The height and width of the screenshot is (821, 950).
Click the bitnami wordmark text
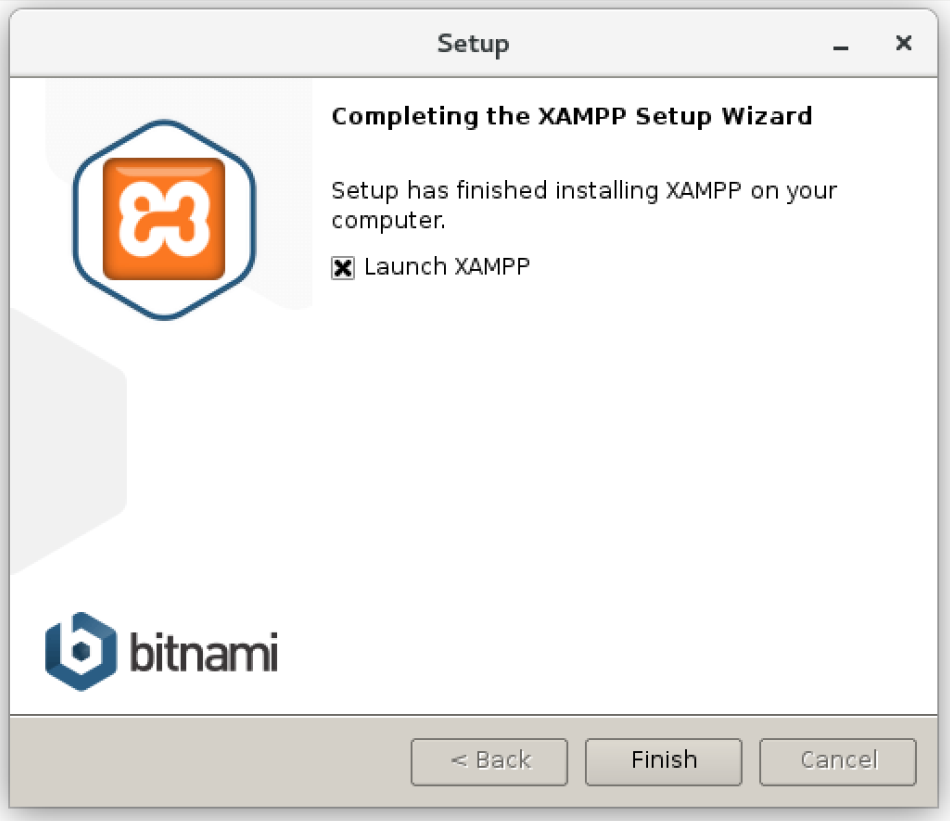tap(204, 652)
